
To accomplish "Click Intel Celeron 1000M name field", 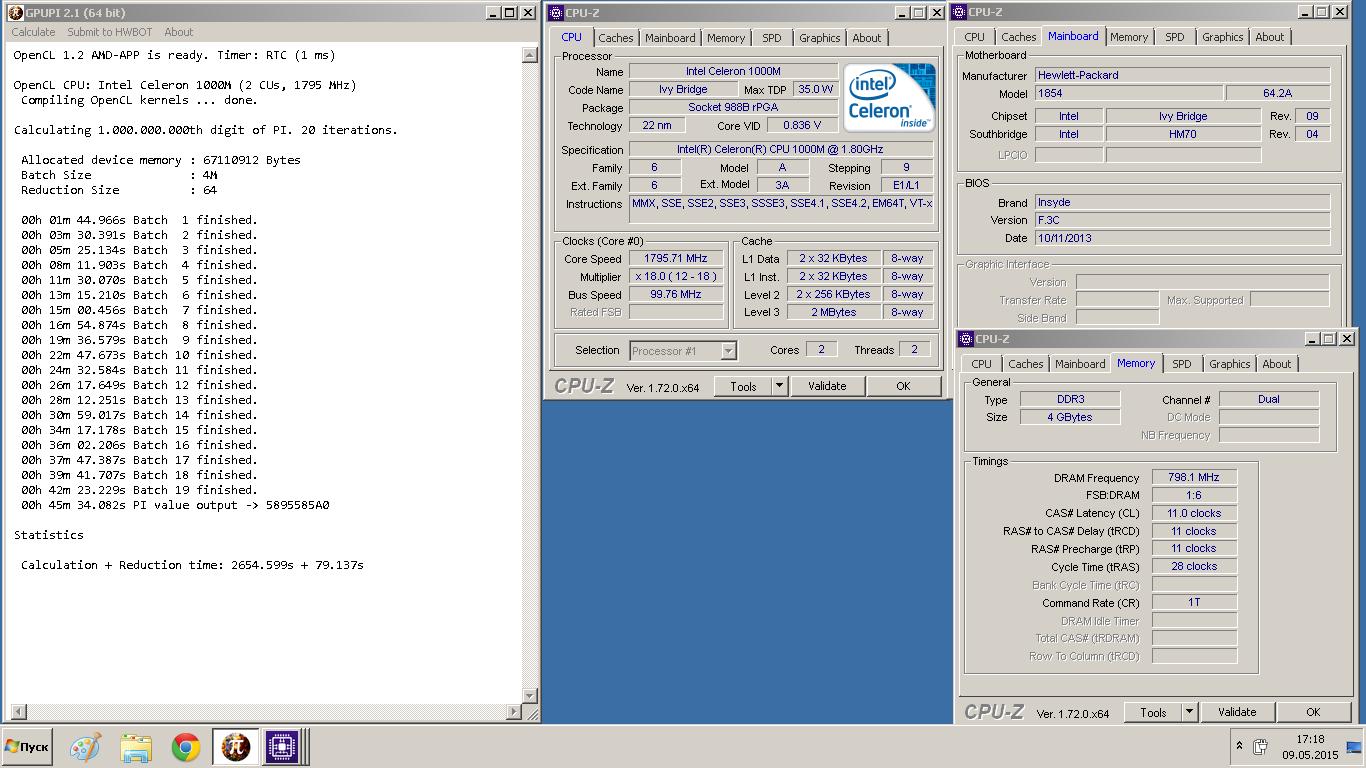I will (733, 71).
